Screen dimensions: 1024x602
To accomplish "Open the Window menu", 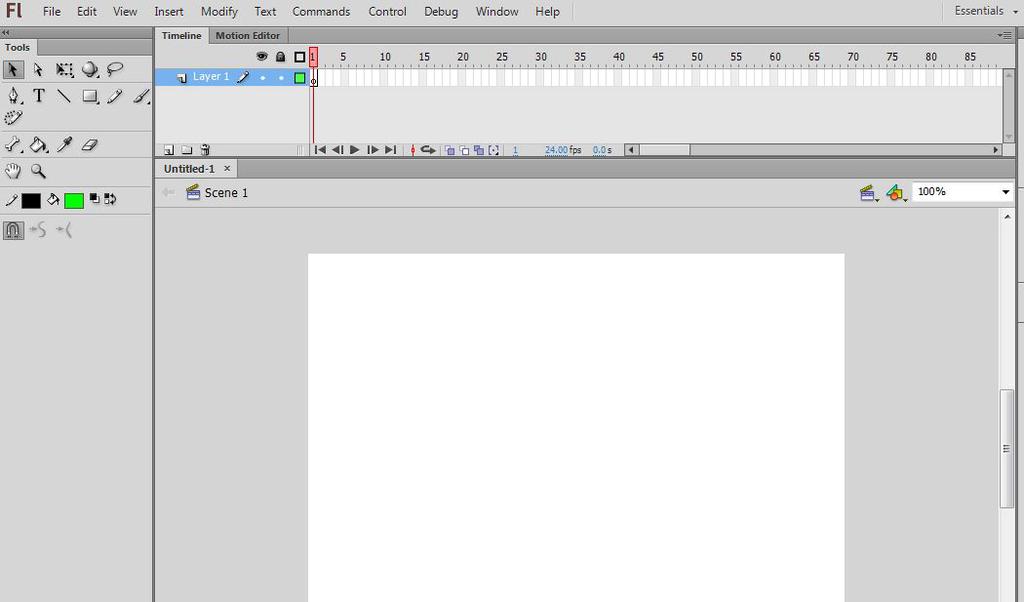I will tap(496, 11).
